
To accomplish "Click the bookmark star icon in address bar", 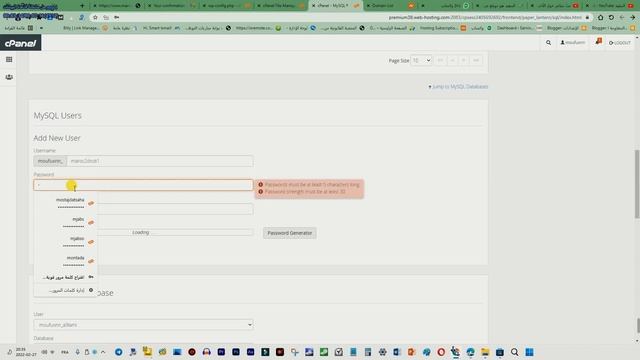I will click(95, 18).
